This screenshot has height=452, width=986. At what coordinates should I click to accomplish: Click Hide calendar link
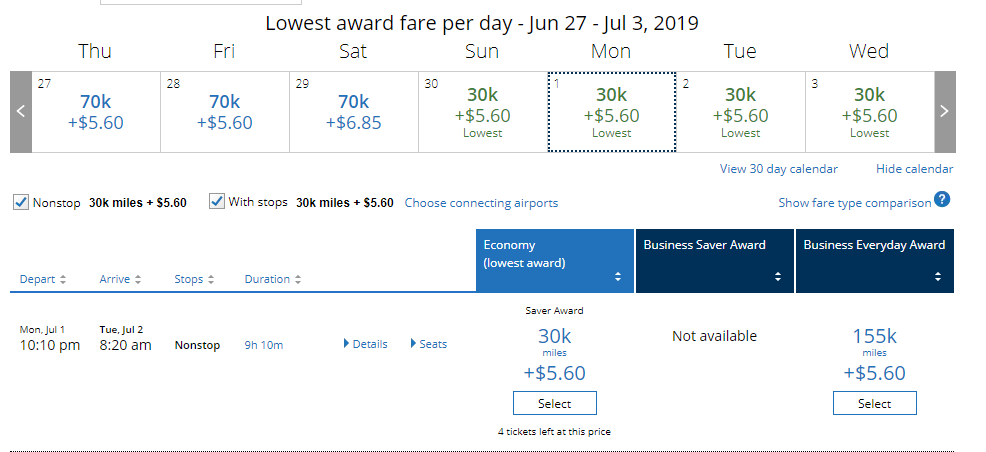tap(914, 169)
